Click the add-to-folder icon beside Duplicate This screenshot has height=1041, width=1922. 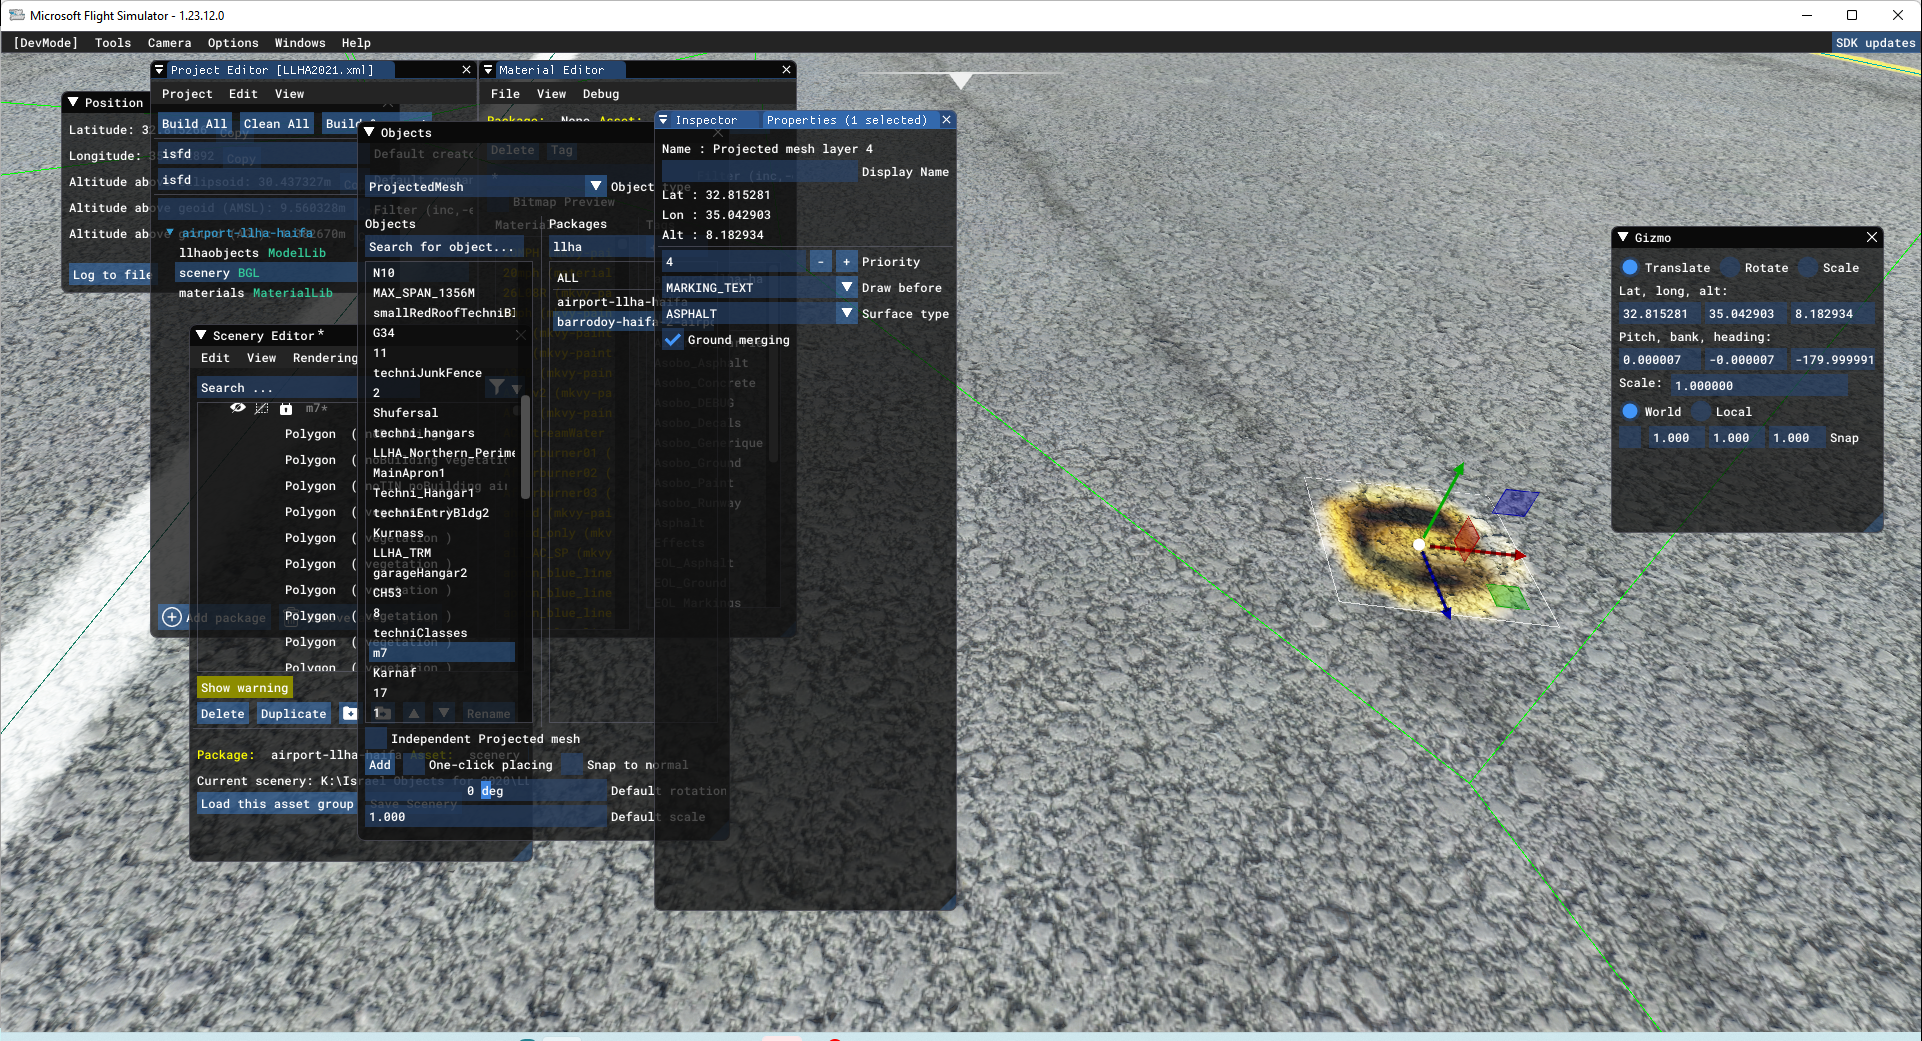(349, 713)
